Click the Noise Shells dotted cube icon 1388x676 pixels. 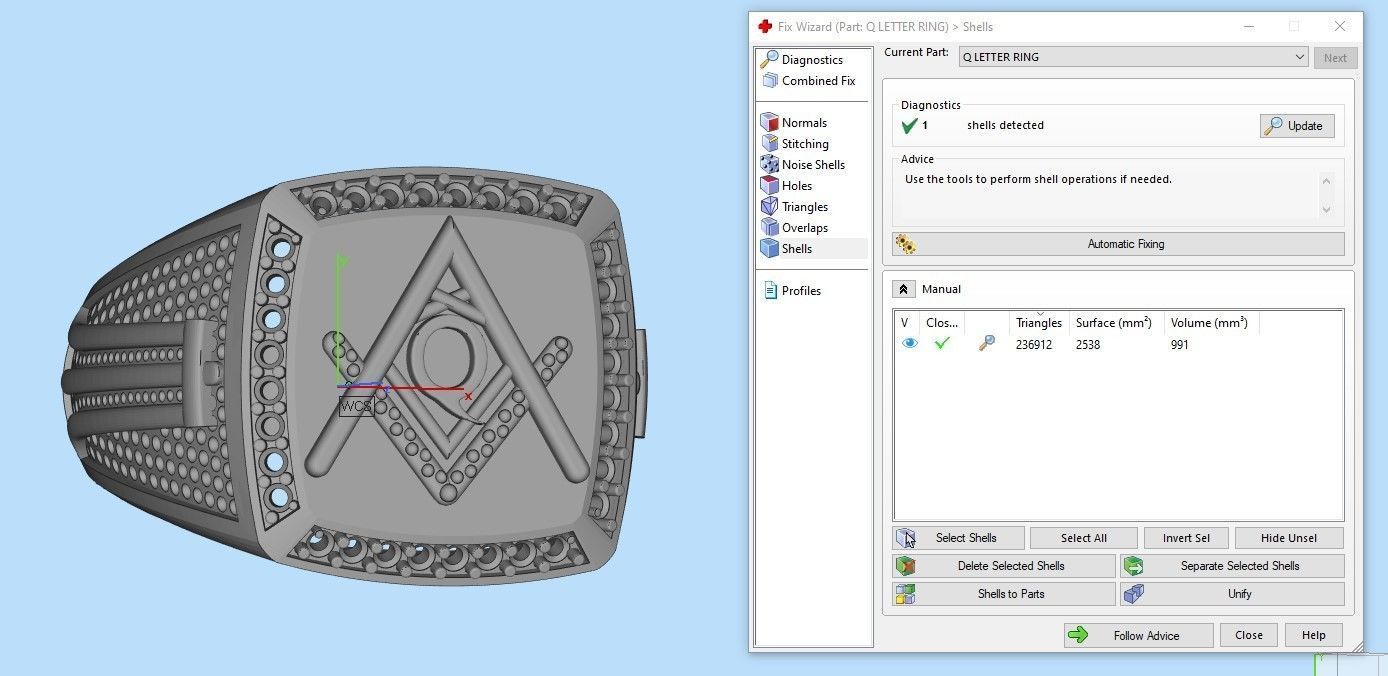tap(769, 164)
